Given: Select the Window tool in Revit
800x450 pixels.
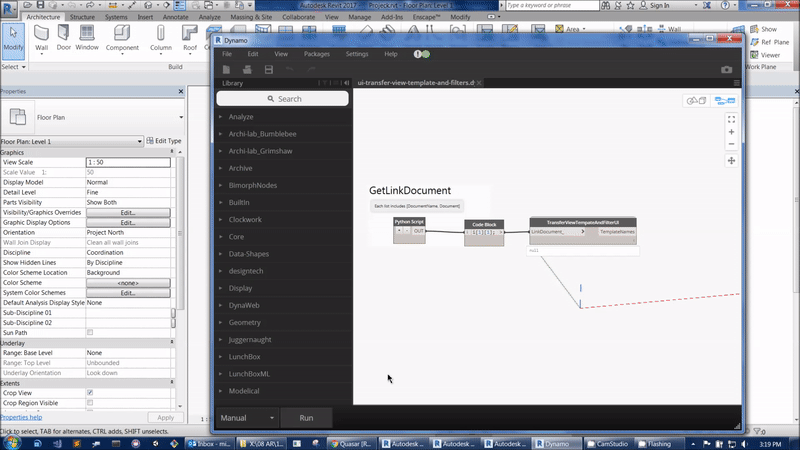Looking at the screenshot, I should click(87, 38).
